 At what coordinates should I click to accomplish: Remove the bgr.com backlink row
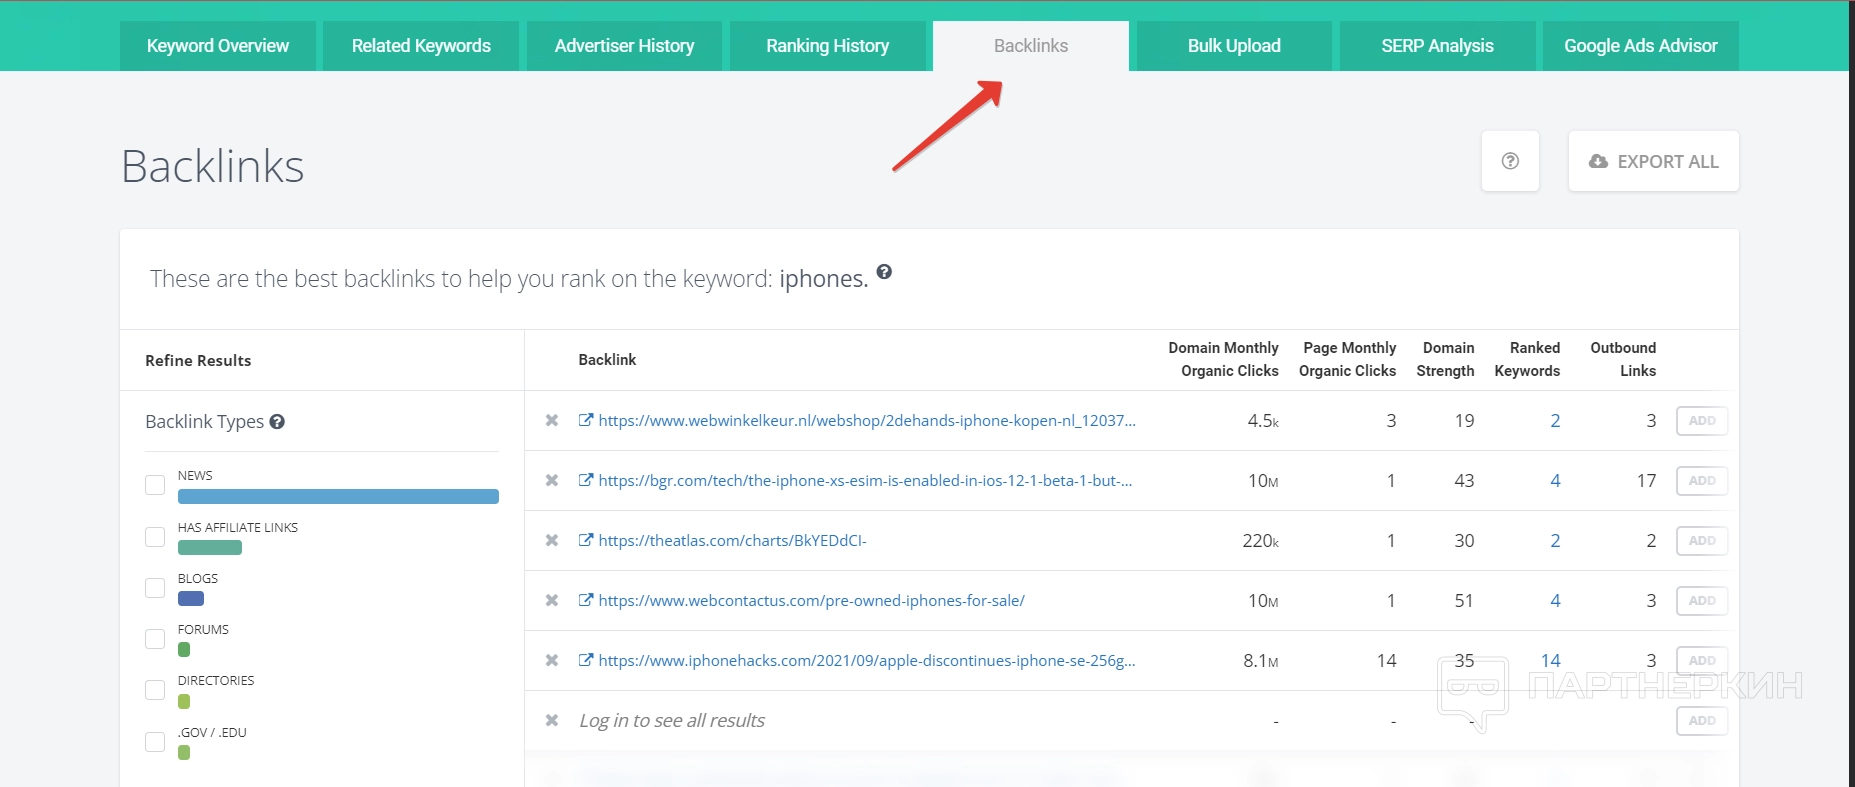click(x=551, y=481)
